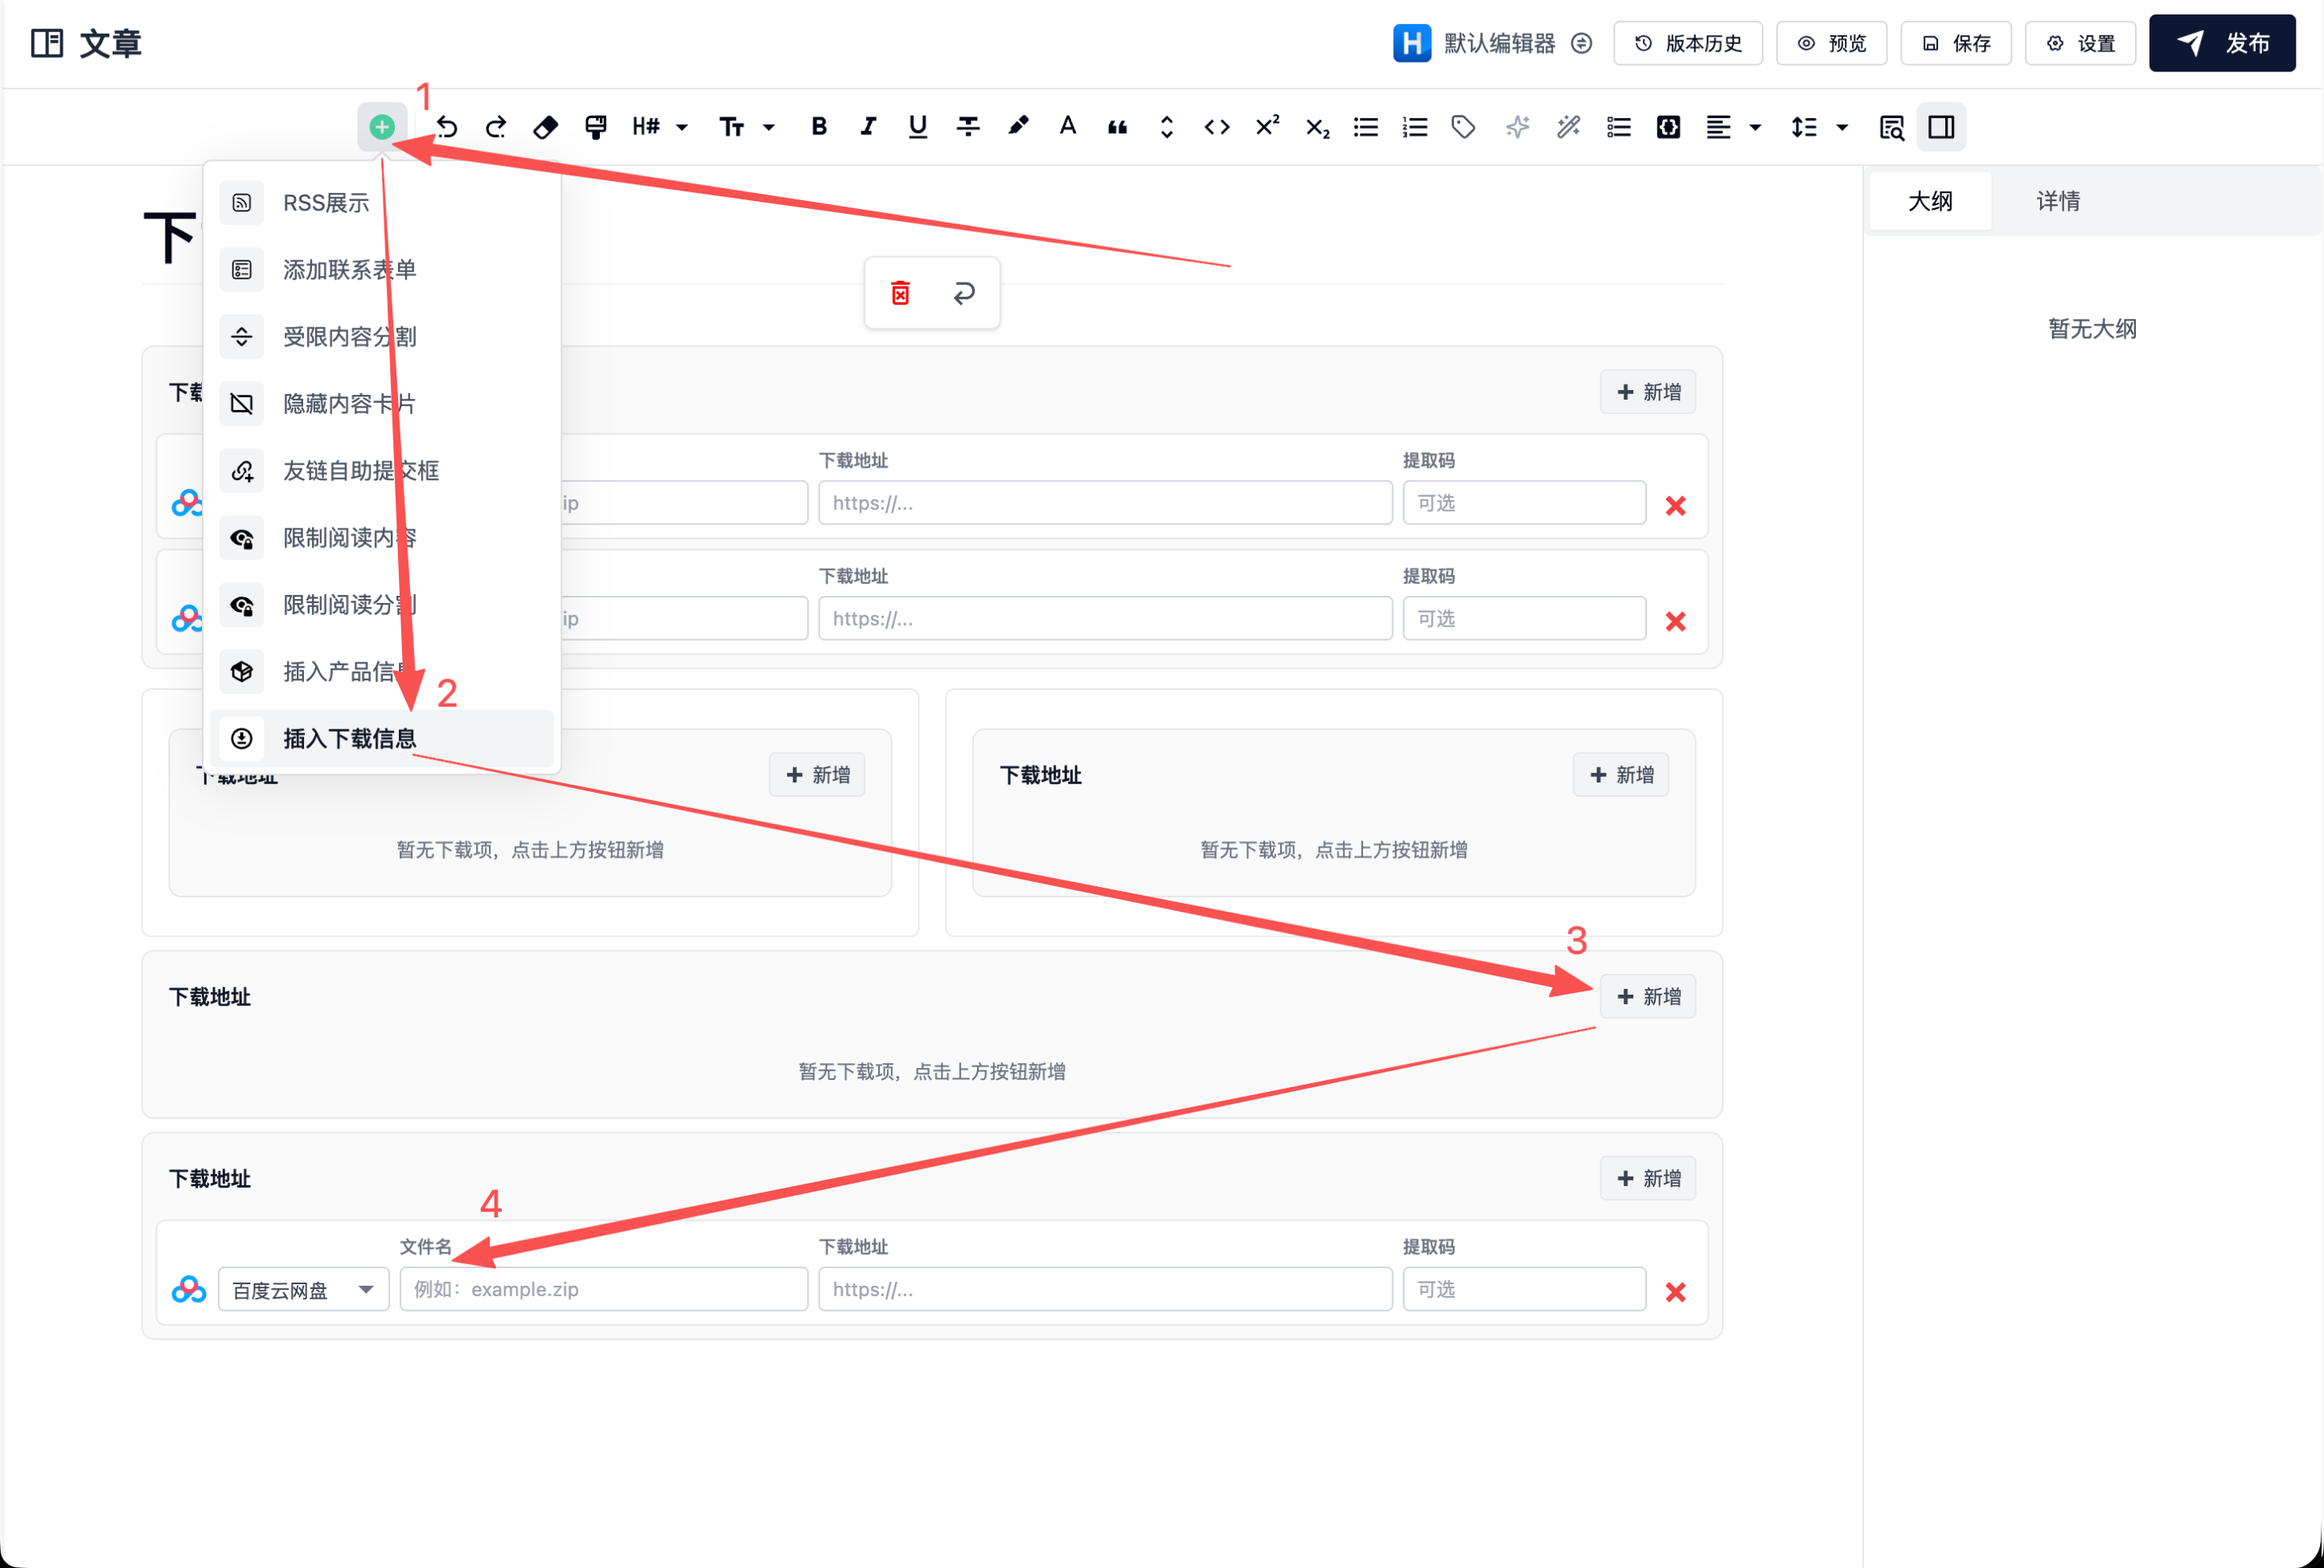Click the green plus insert button
Image resolution: width=2324 pixels, height=1568 pixels.
[381, 127]
